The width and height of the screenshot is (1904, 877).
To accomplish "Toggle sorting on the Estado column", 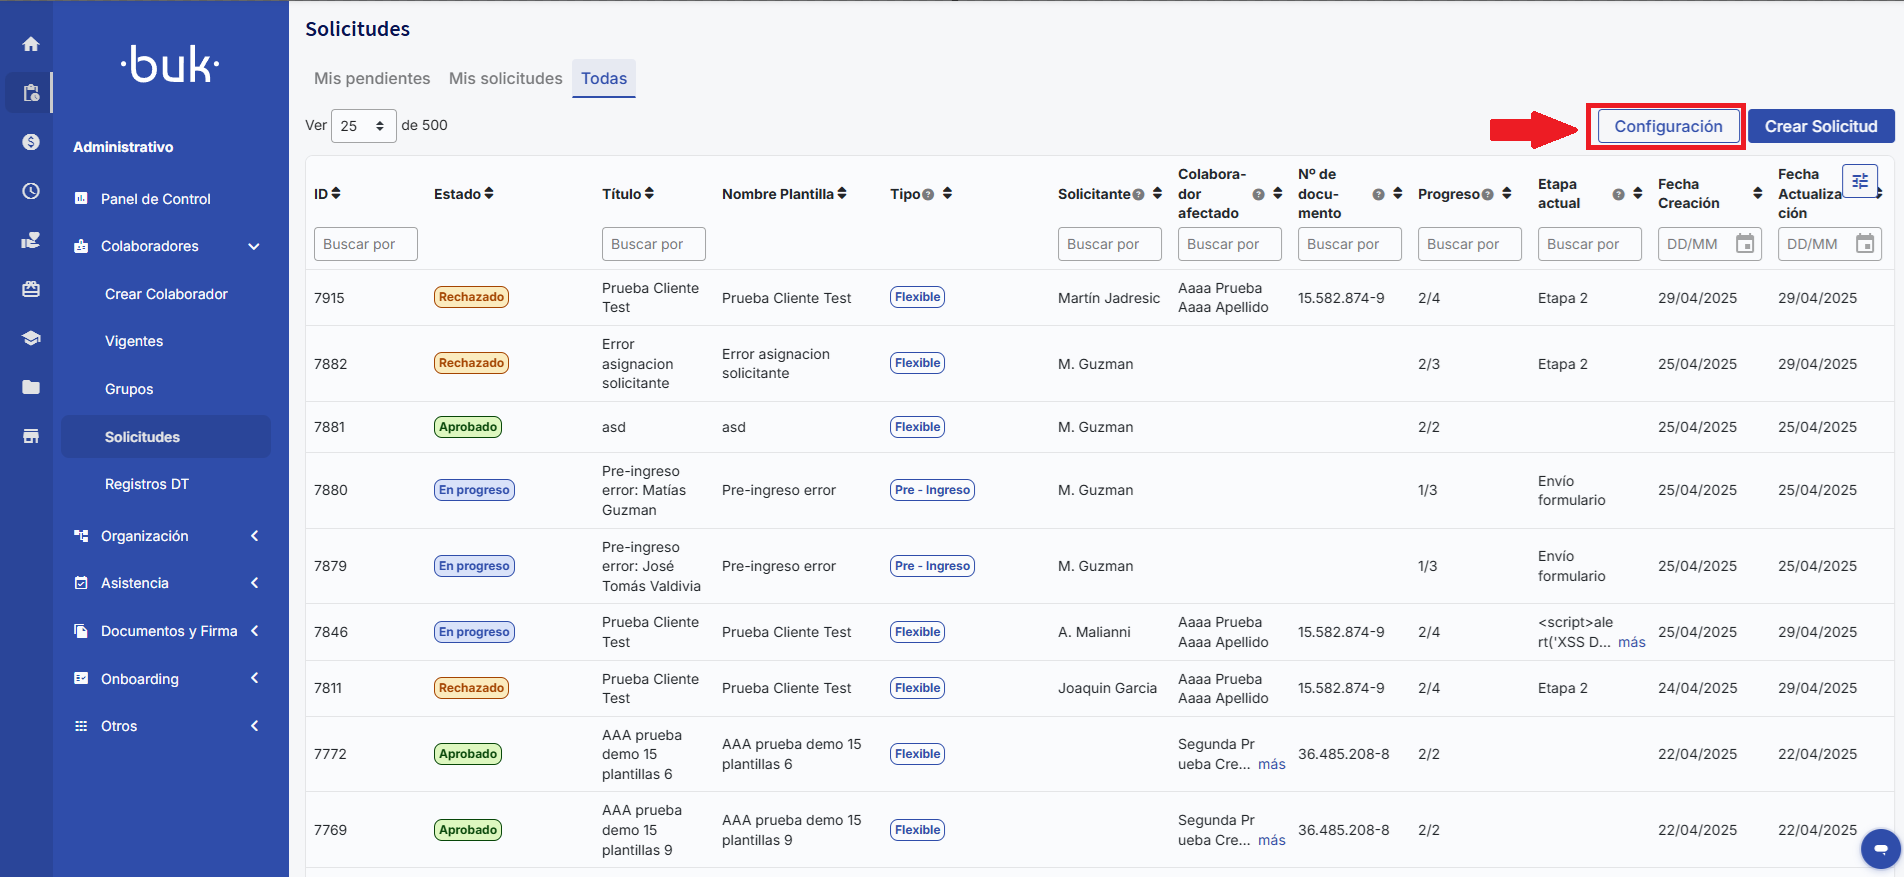I will pyautogui.click(x=489, y=193).
